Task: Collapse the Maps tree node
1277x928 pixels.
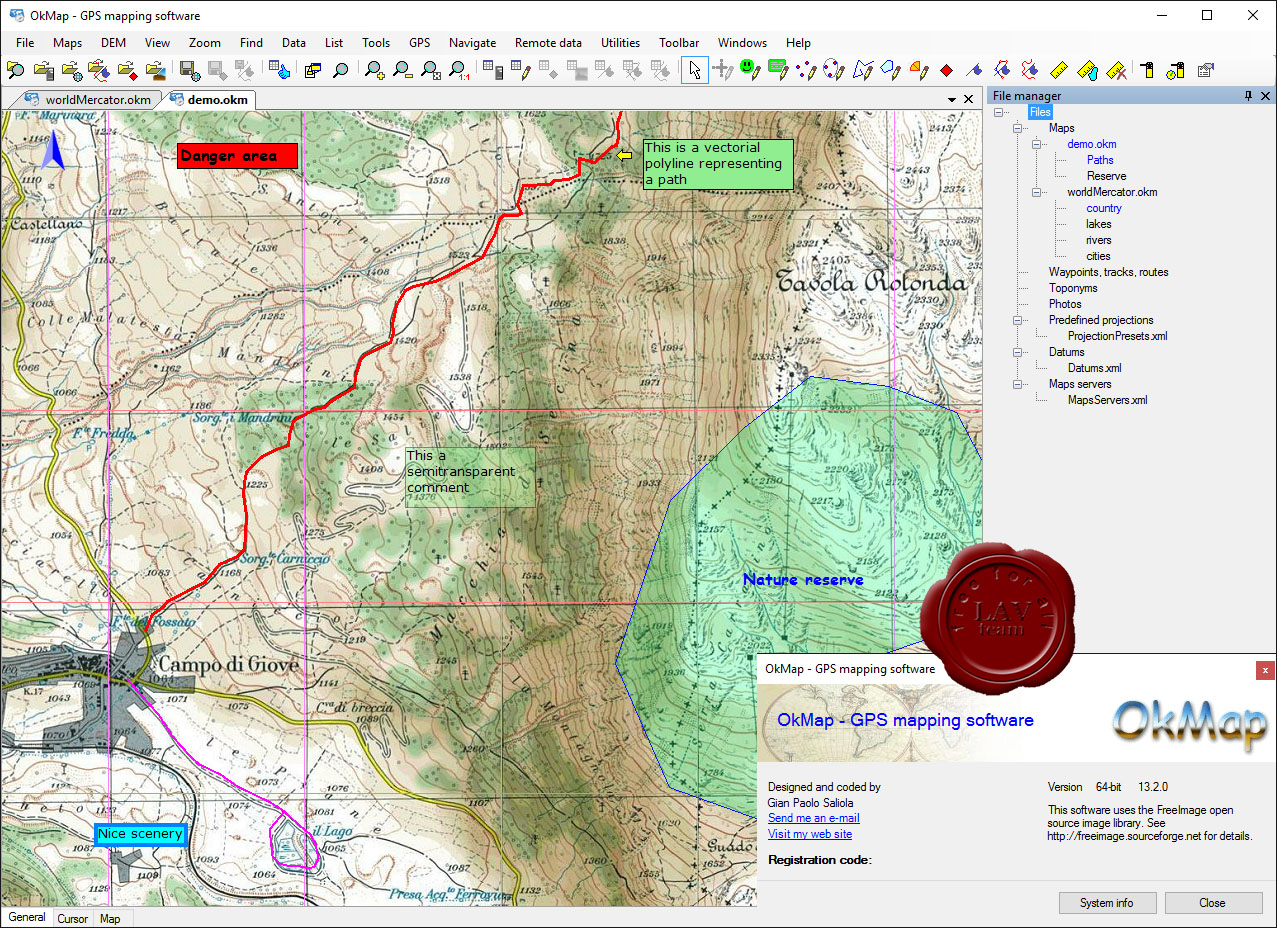Action: (x=1018, y=128)
